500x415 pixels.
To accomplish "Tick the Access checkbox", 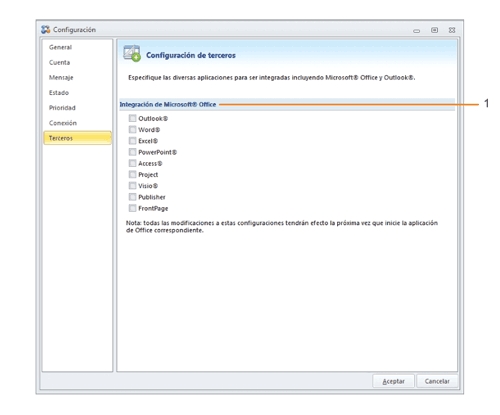I will pos(133,163).
